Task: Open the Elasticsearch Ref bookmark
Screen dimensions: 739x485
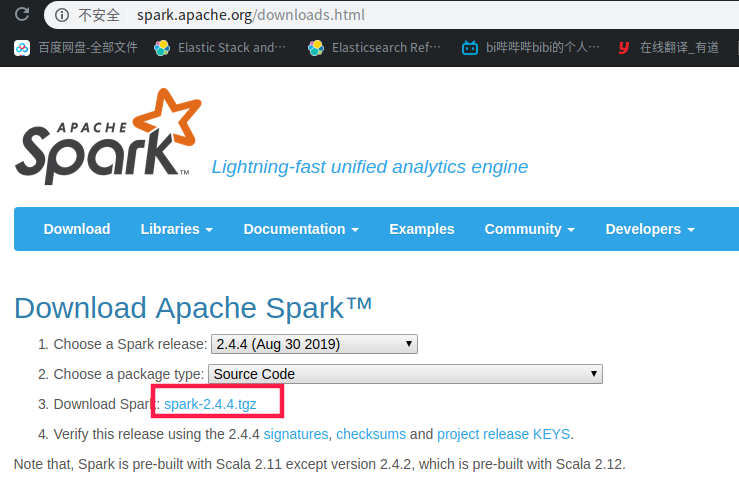Action: pyautogui.click(x=374, y=48)
